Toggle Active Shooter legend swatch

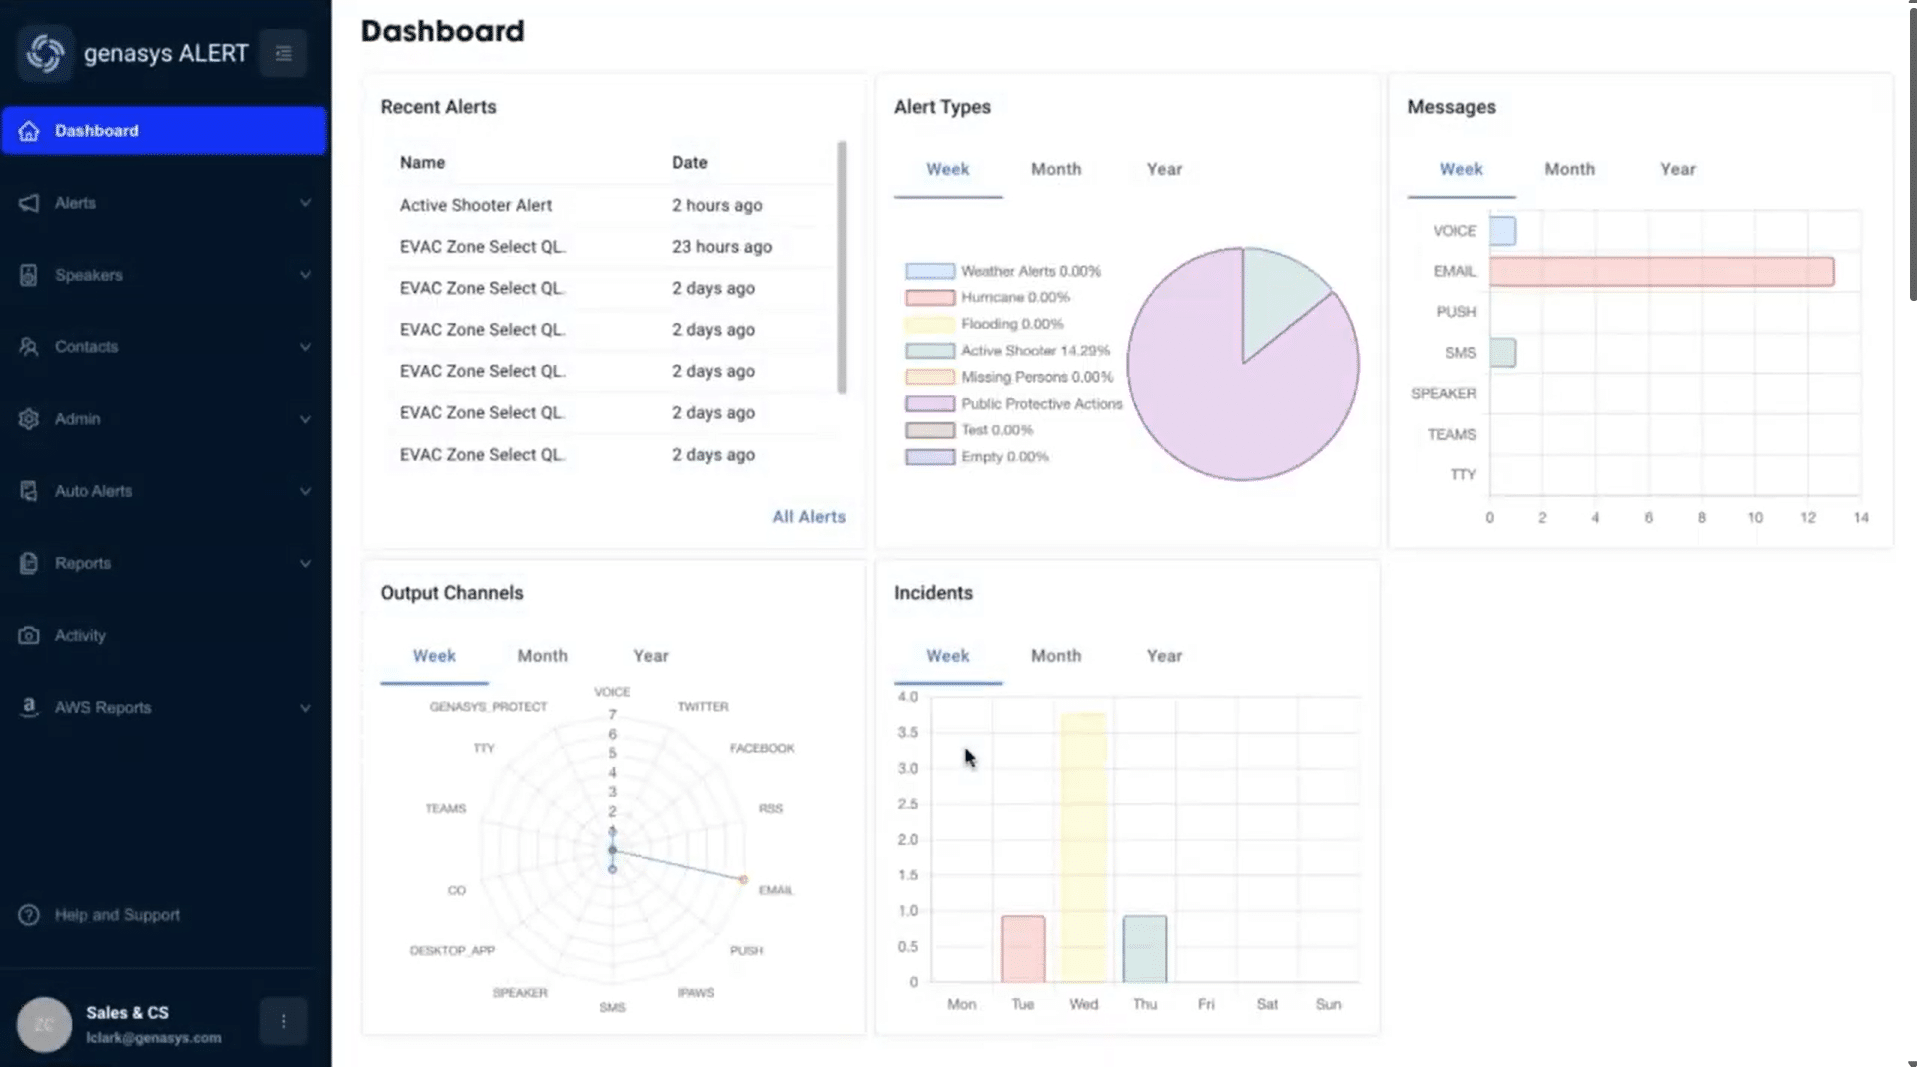click(929, 351)
